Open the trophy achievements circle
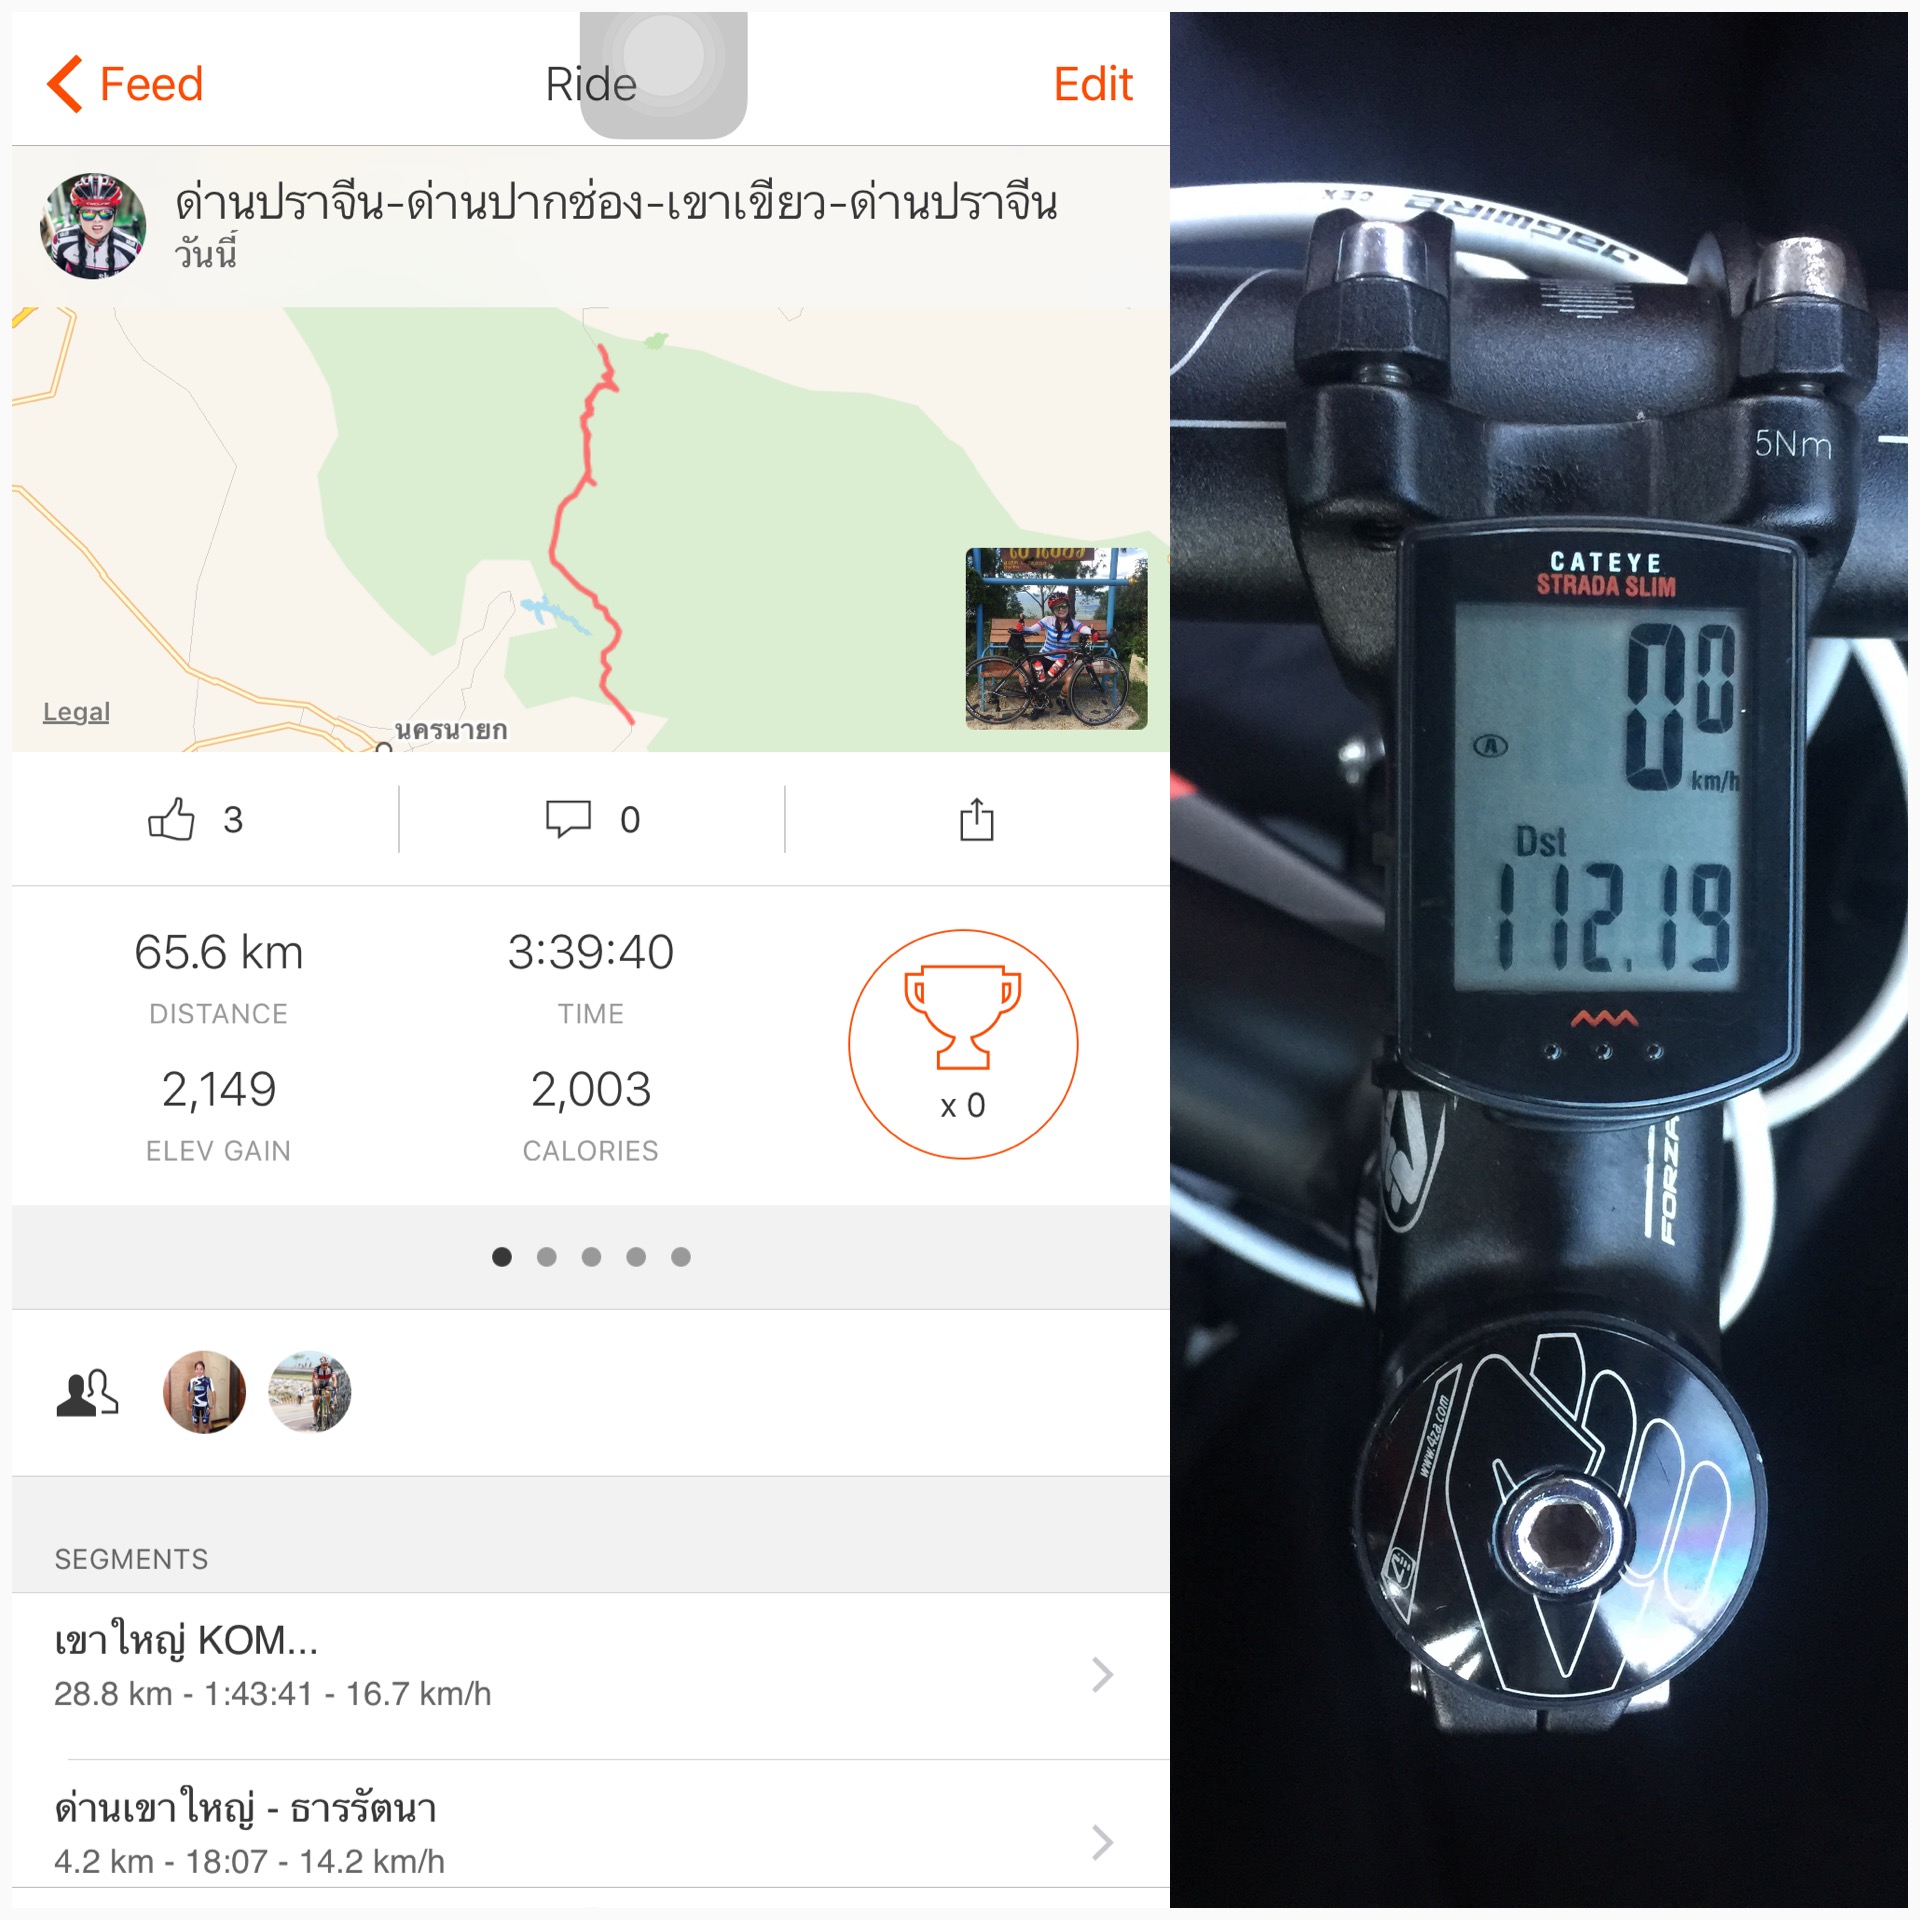1920x1920 pixels. click(x=962, y=1044)
